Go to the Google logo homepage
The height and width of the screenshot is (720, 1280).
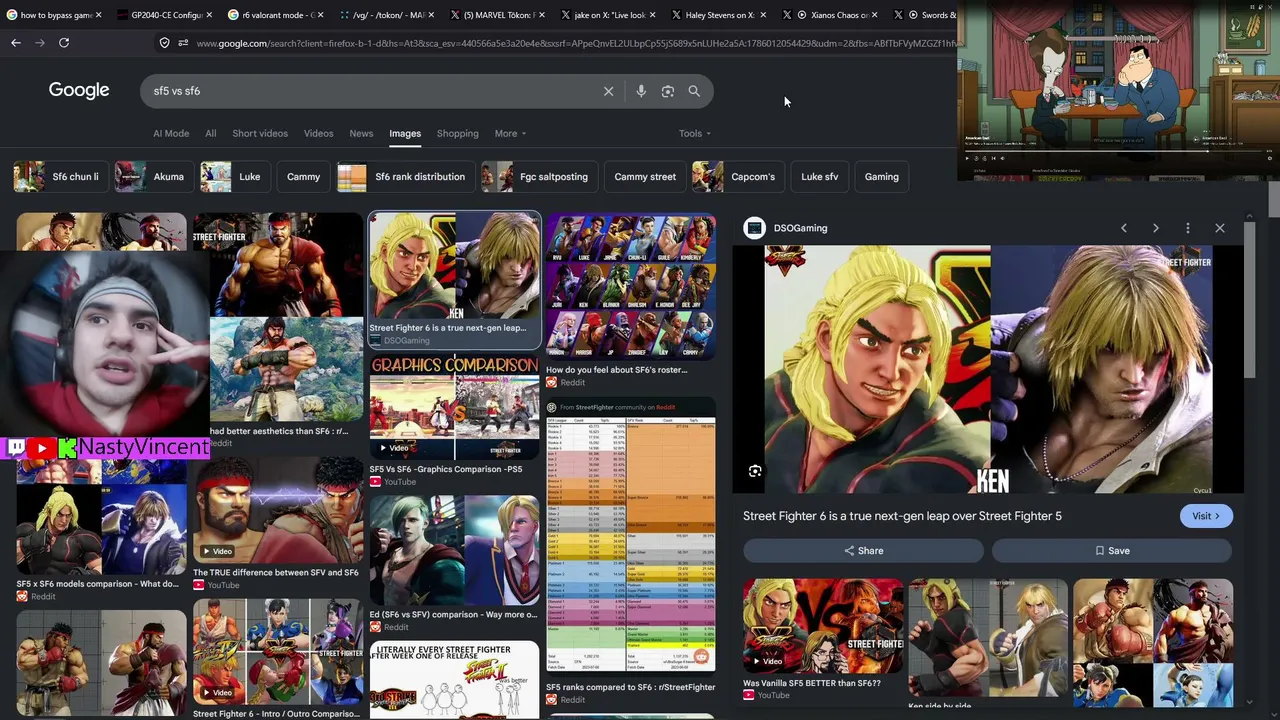(x=79, y=90)
